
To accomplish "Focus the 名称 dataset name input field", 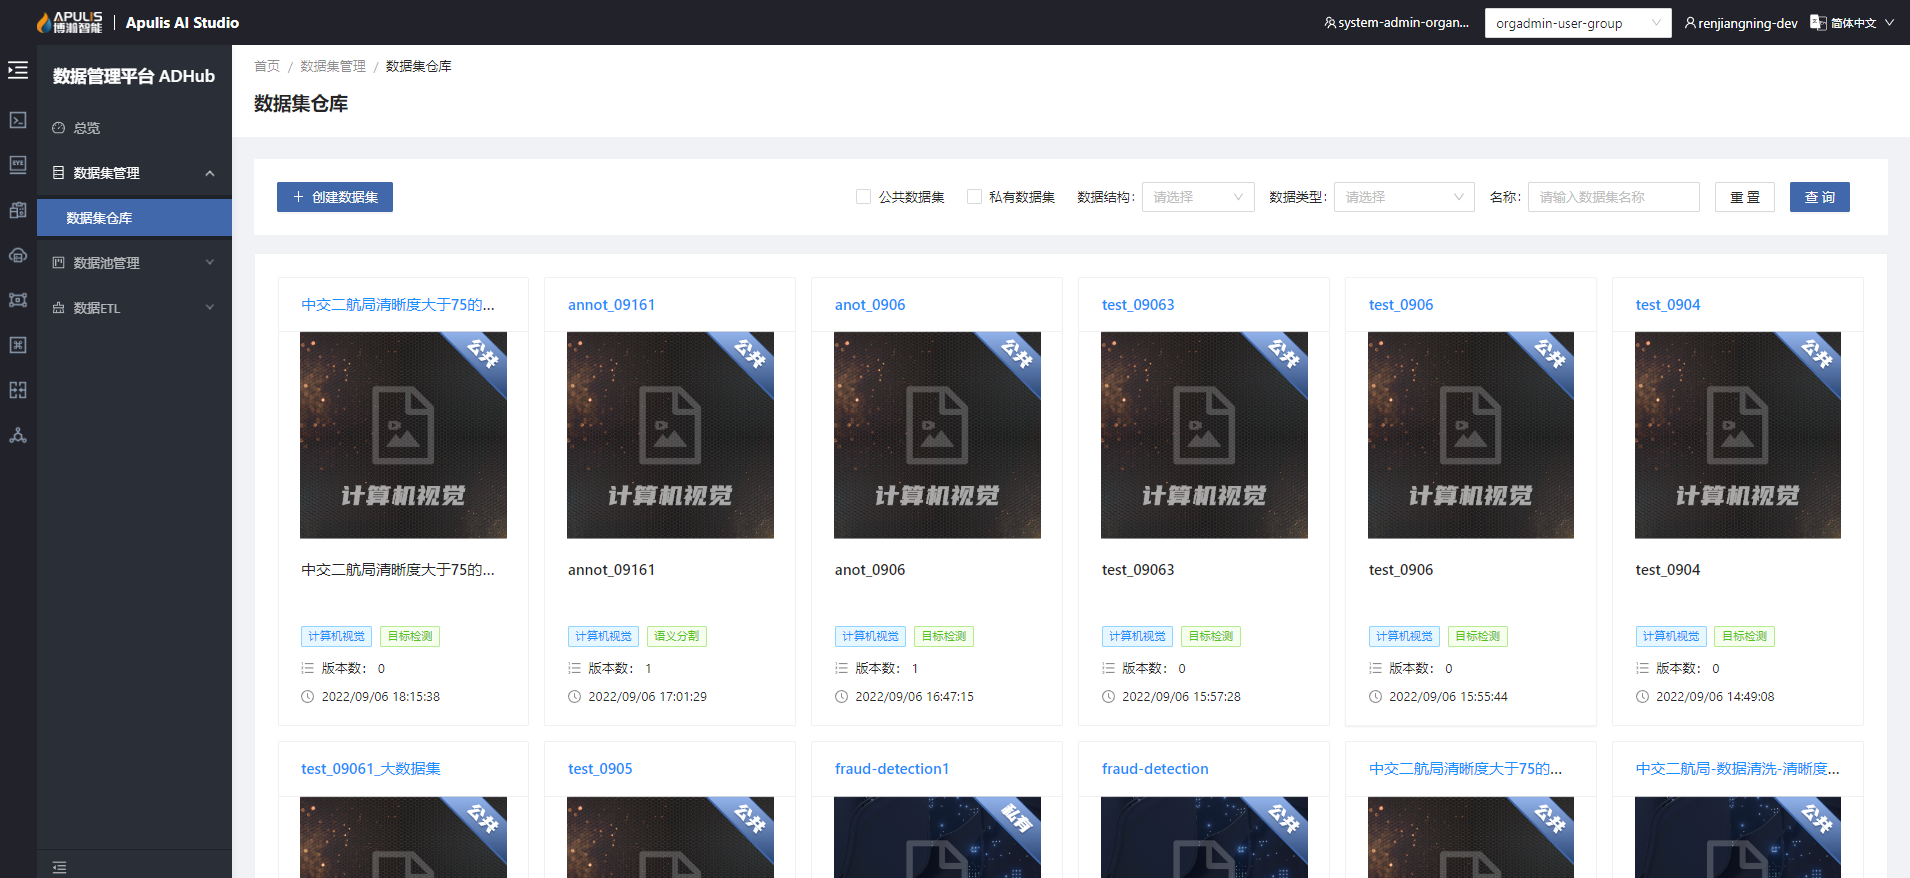I will (x=1614, y=197).
